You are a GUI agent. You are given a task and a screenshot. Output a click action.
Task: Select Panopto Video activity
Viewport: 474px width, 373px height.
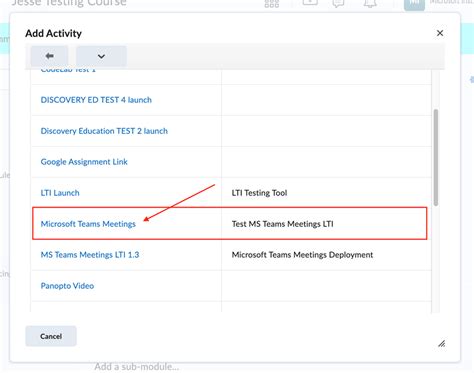(x=67, y=286)
